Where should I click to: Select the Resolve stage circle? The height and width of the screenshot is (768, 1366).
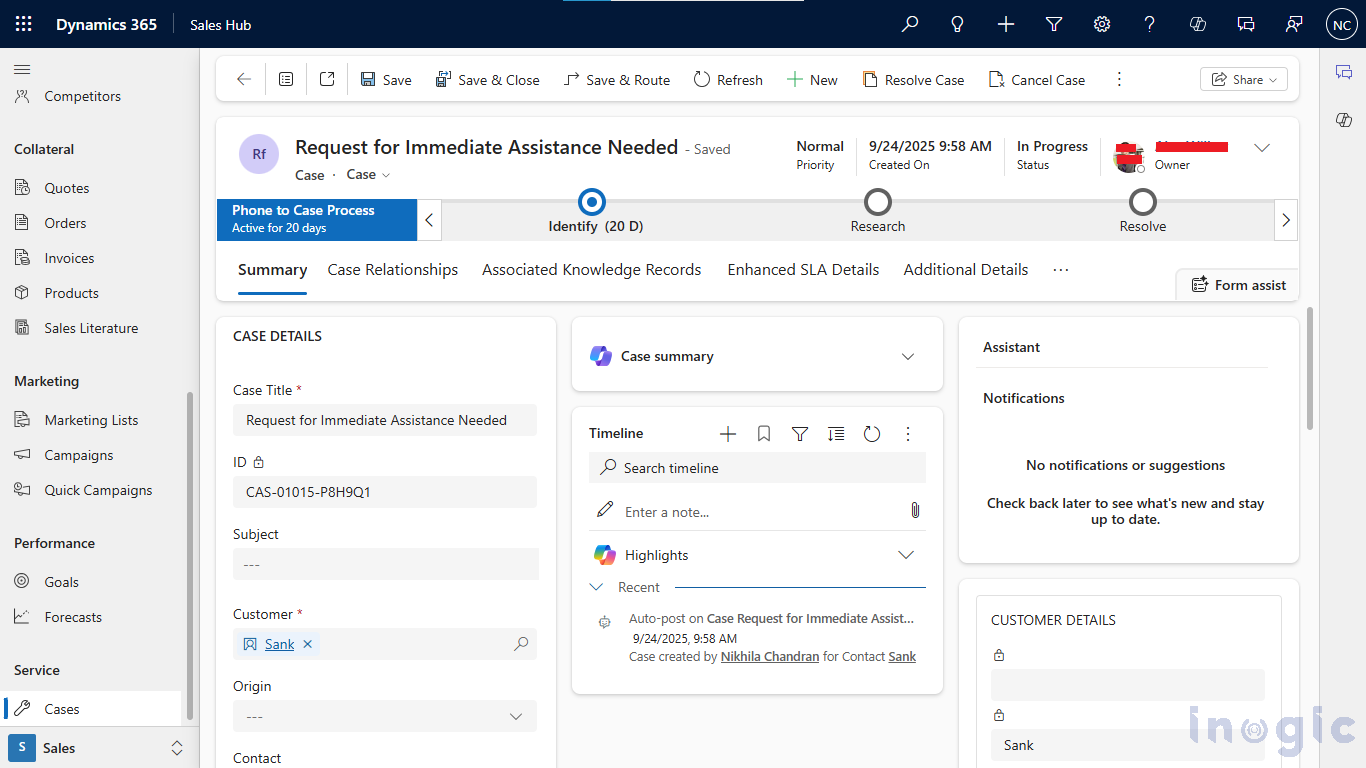1142,203
